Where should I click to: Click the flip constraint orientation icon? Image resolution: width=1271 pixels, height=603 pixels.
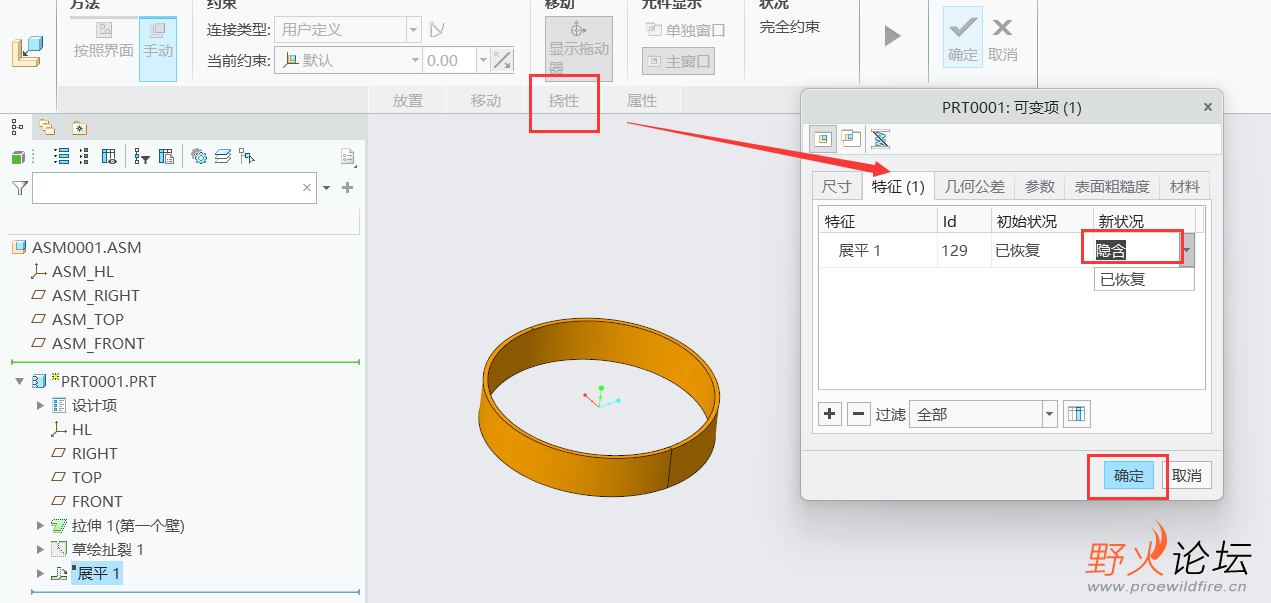click(x=503, y=61)
